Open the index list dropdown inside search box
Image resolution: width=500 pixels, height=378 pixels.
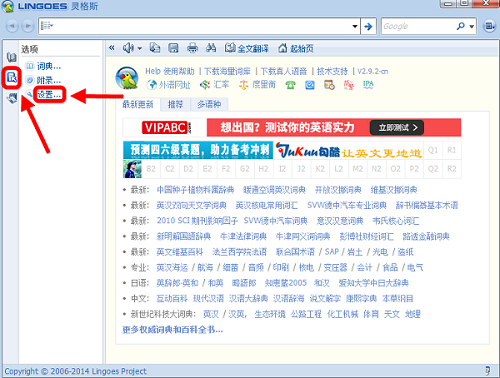click(47, 26)
